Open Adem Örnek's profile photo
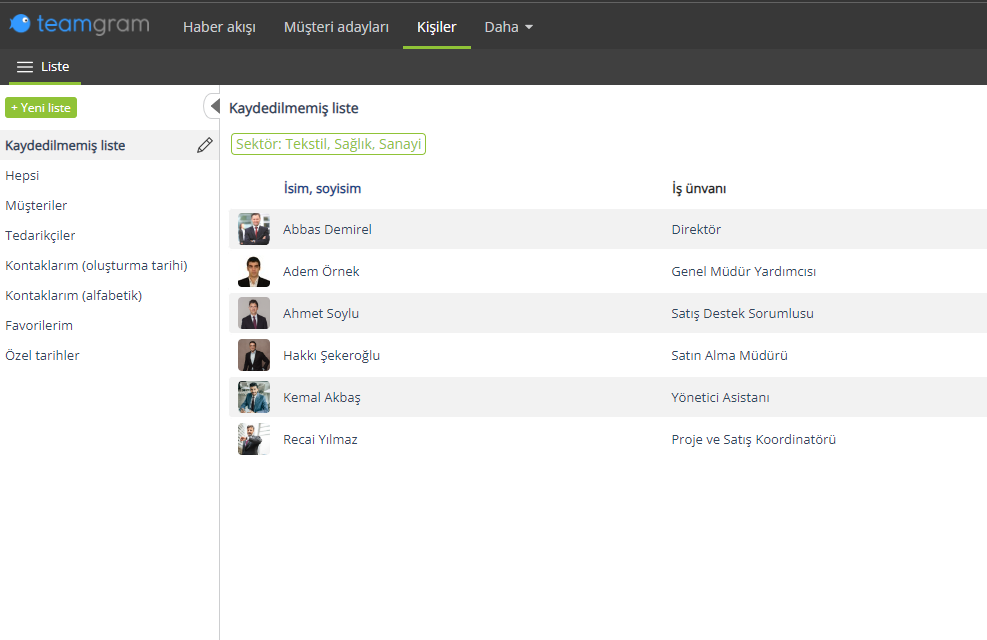 click(254, 271)
